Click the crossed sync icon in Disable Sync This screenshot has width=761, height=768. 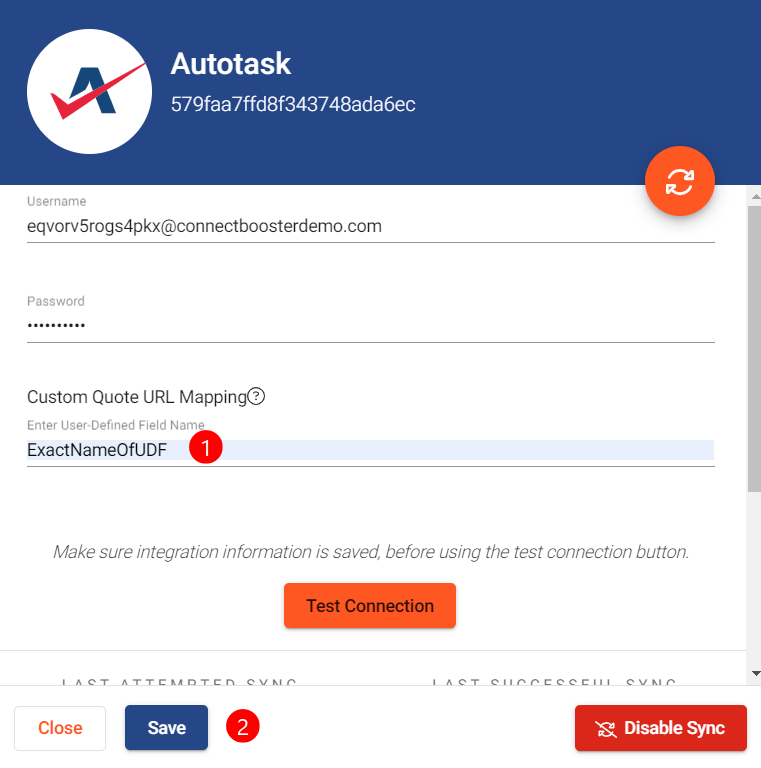pyautogui.click(x=606, y=728)
